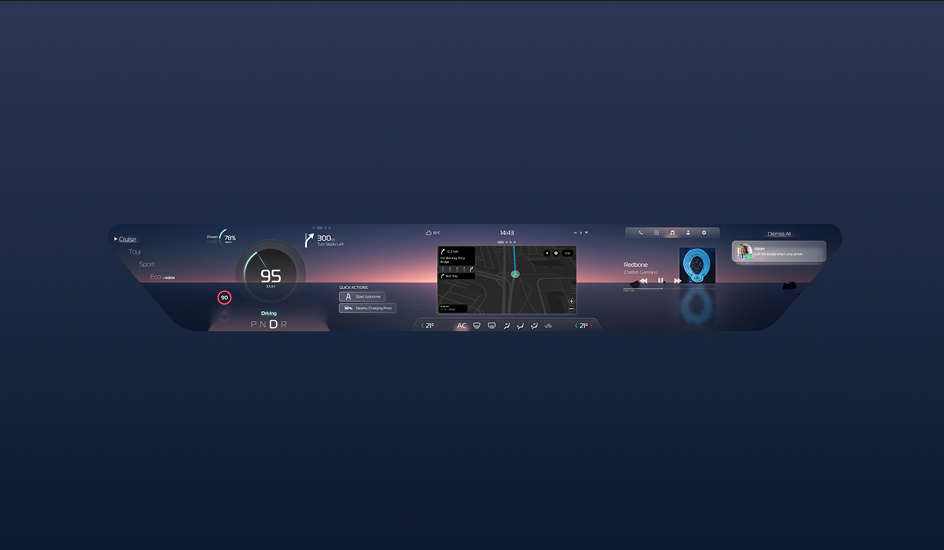Click the cloud weather icon
Image resolution: width=944 pixels, height=550 pixels.
(429, 233)
